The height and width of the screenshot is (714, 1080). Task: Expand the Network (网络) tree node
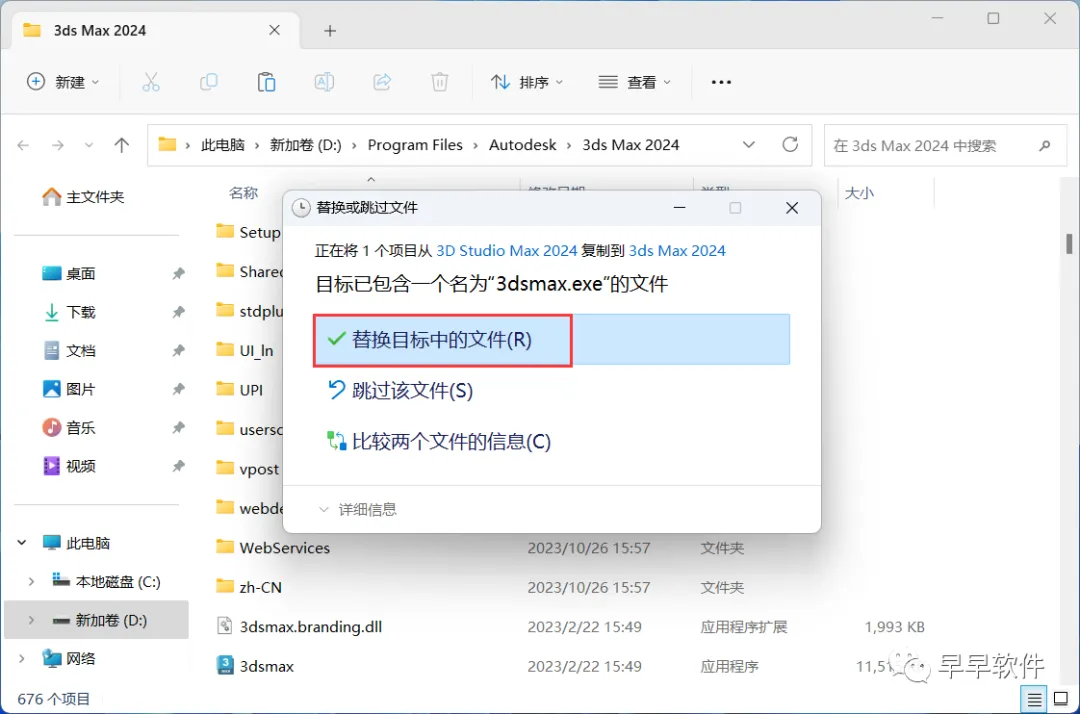22,658
